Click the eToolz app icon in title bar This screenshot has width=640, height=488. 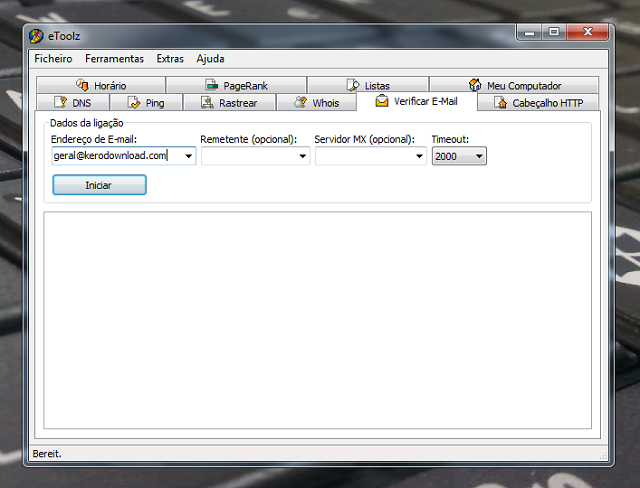(36, 36)
